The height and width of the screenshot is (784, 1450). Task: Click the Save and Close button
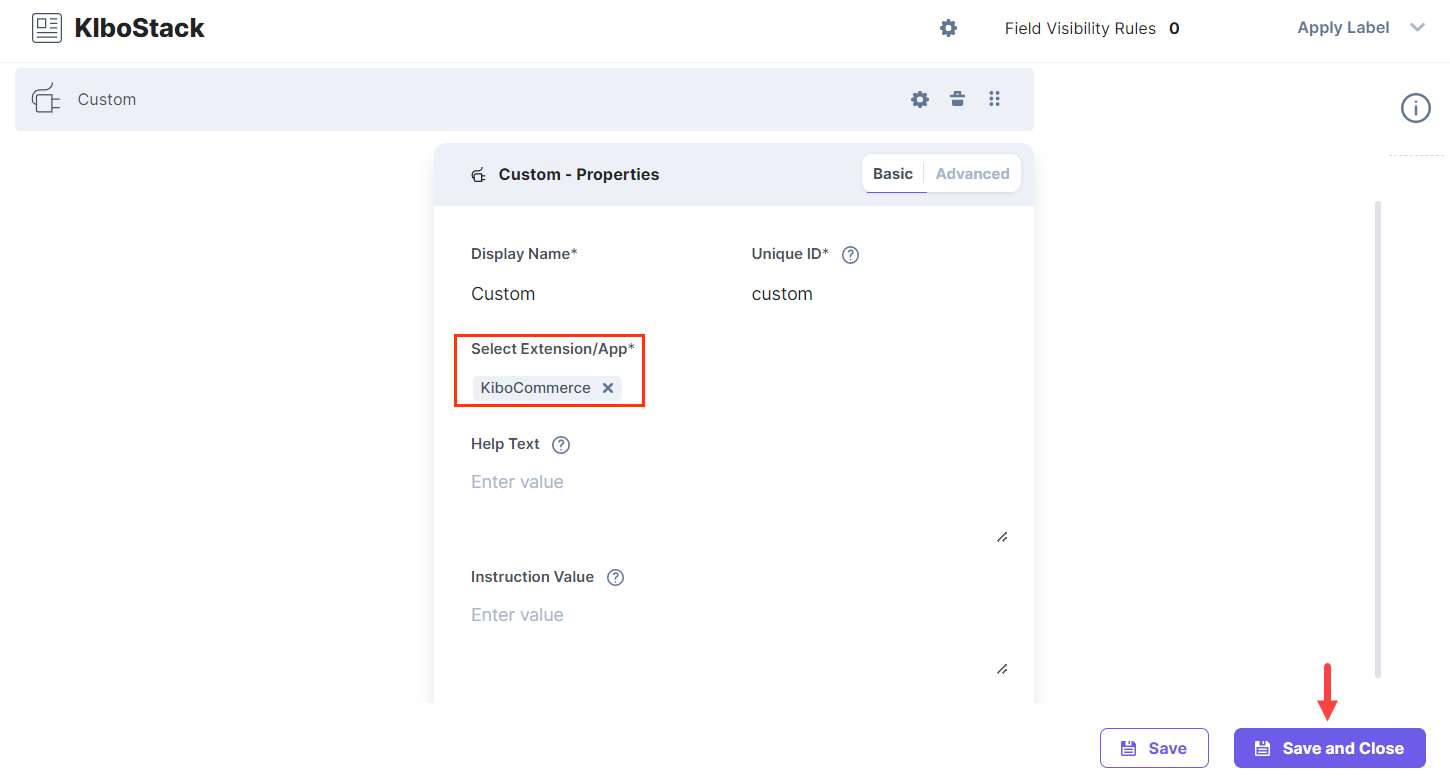coord(1329,747)
